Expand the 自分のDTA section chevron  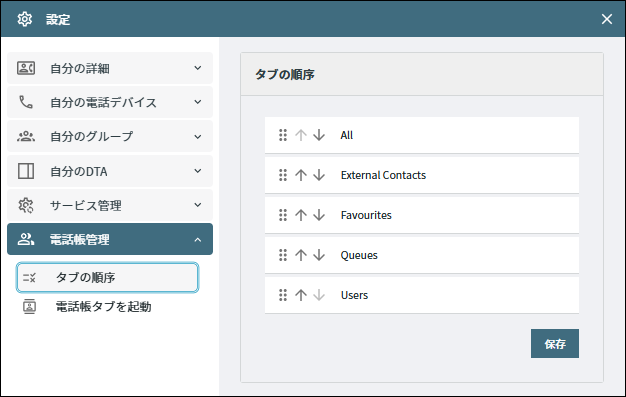[x=198, y=171]
